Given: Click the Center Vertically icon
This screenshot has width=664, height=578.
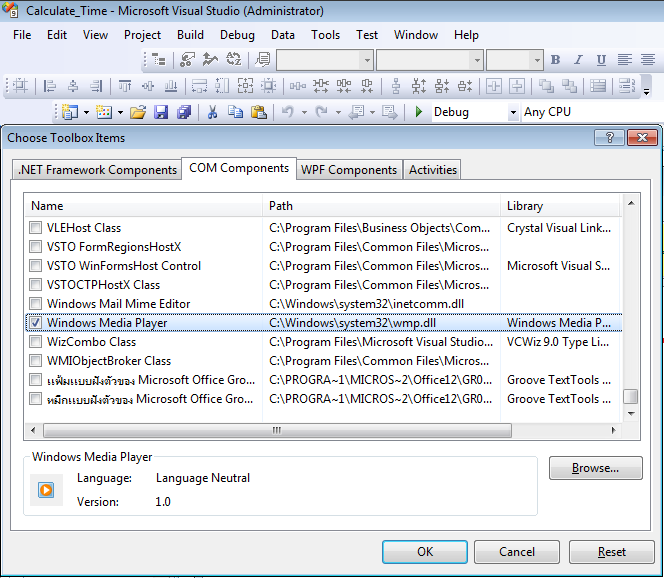Looking at the screenshot, I should pyautogui.click(x=517, y=86).
